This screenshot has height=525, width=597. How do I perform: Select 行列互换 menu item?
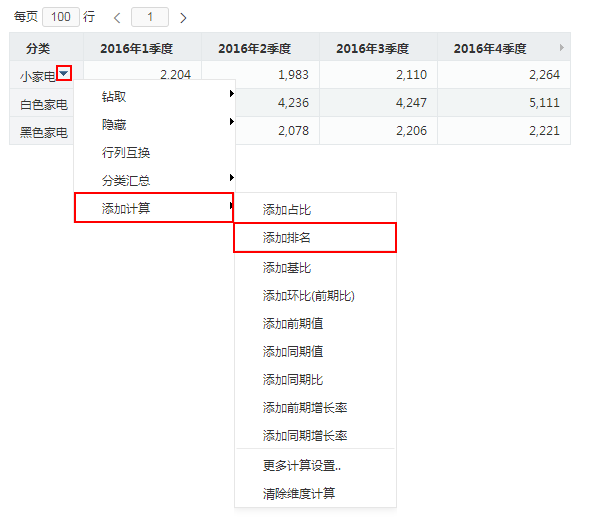pyautogui.click(x=154, y=153)
